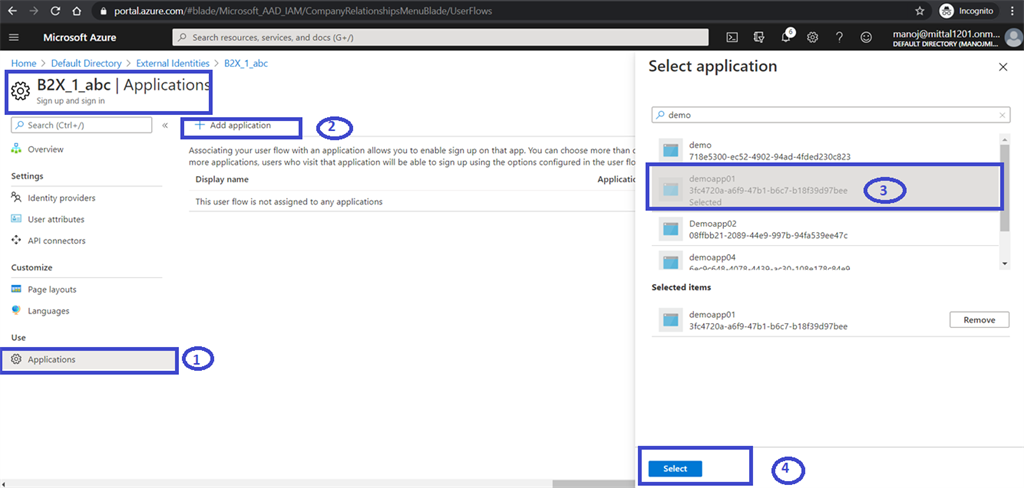Click Directory + subscription filter icon

click(759, 37)
